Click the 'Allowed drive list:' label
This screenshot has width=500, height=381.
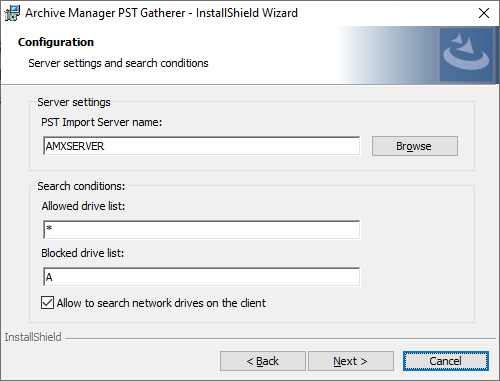click(x=83, y=206)
